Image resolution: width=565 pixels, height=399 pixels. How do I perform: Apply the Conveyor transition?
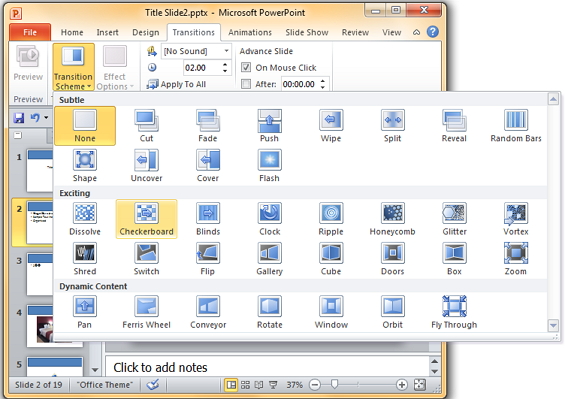[x=208, y=312]
